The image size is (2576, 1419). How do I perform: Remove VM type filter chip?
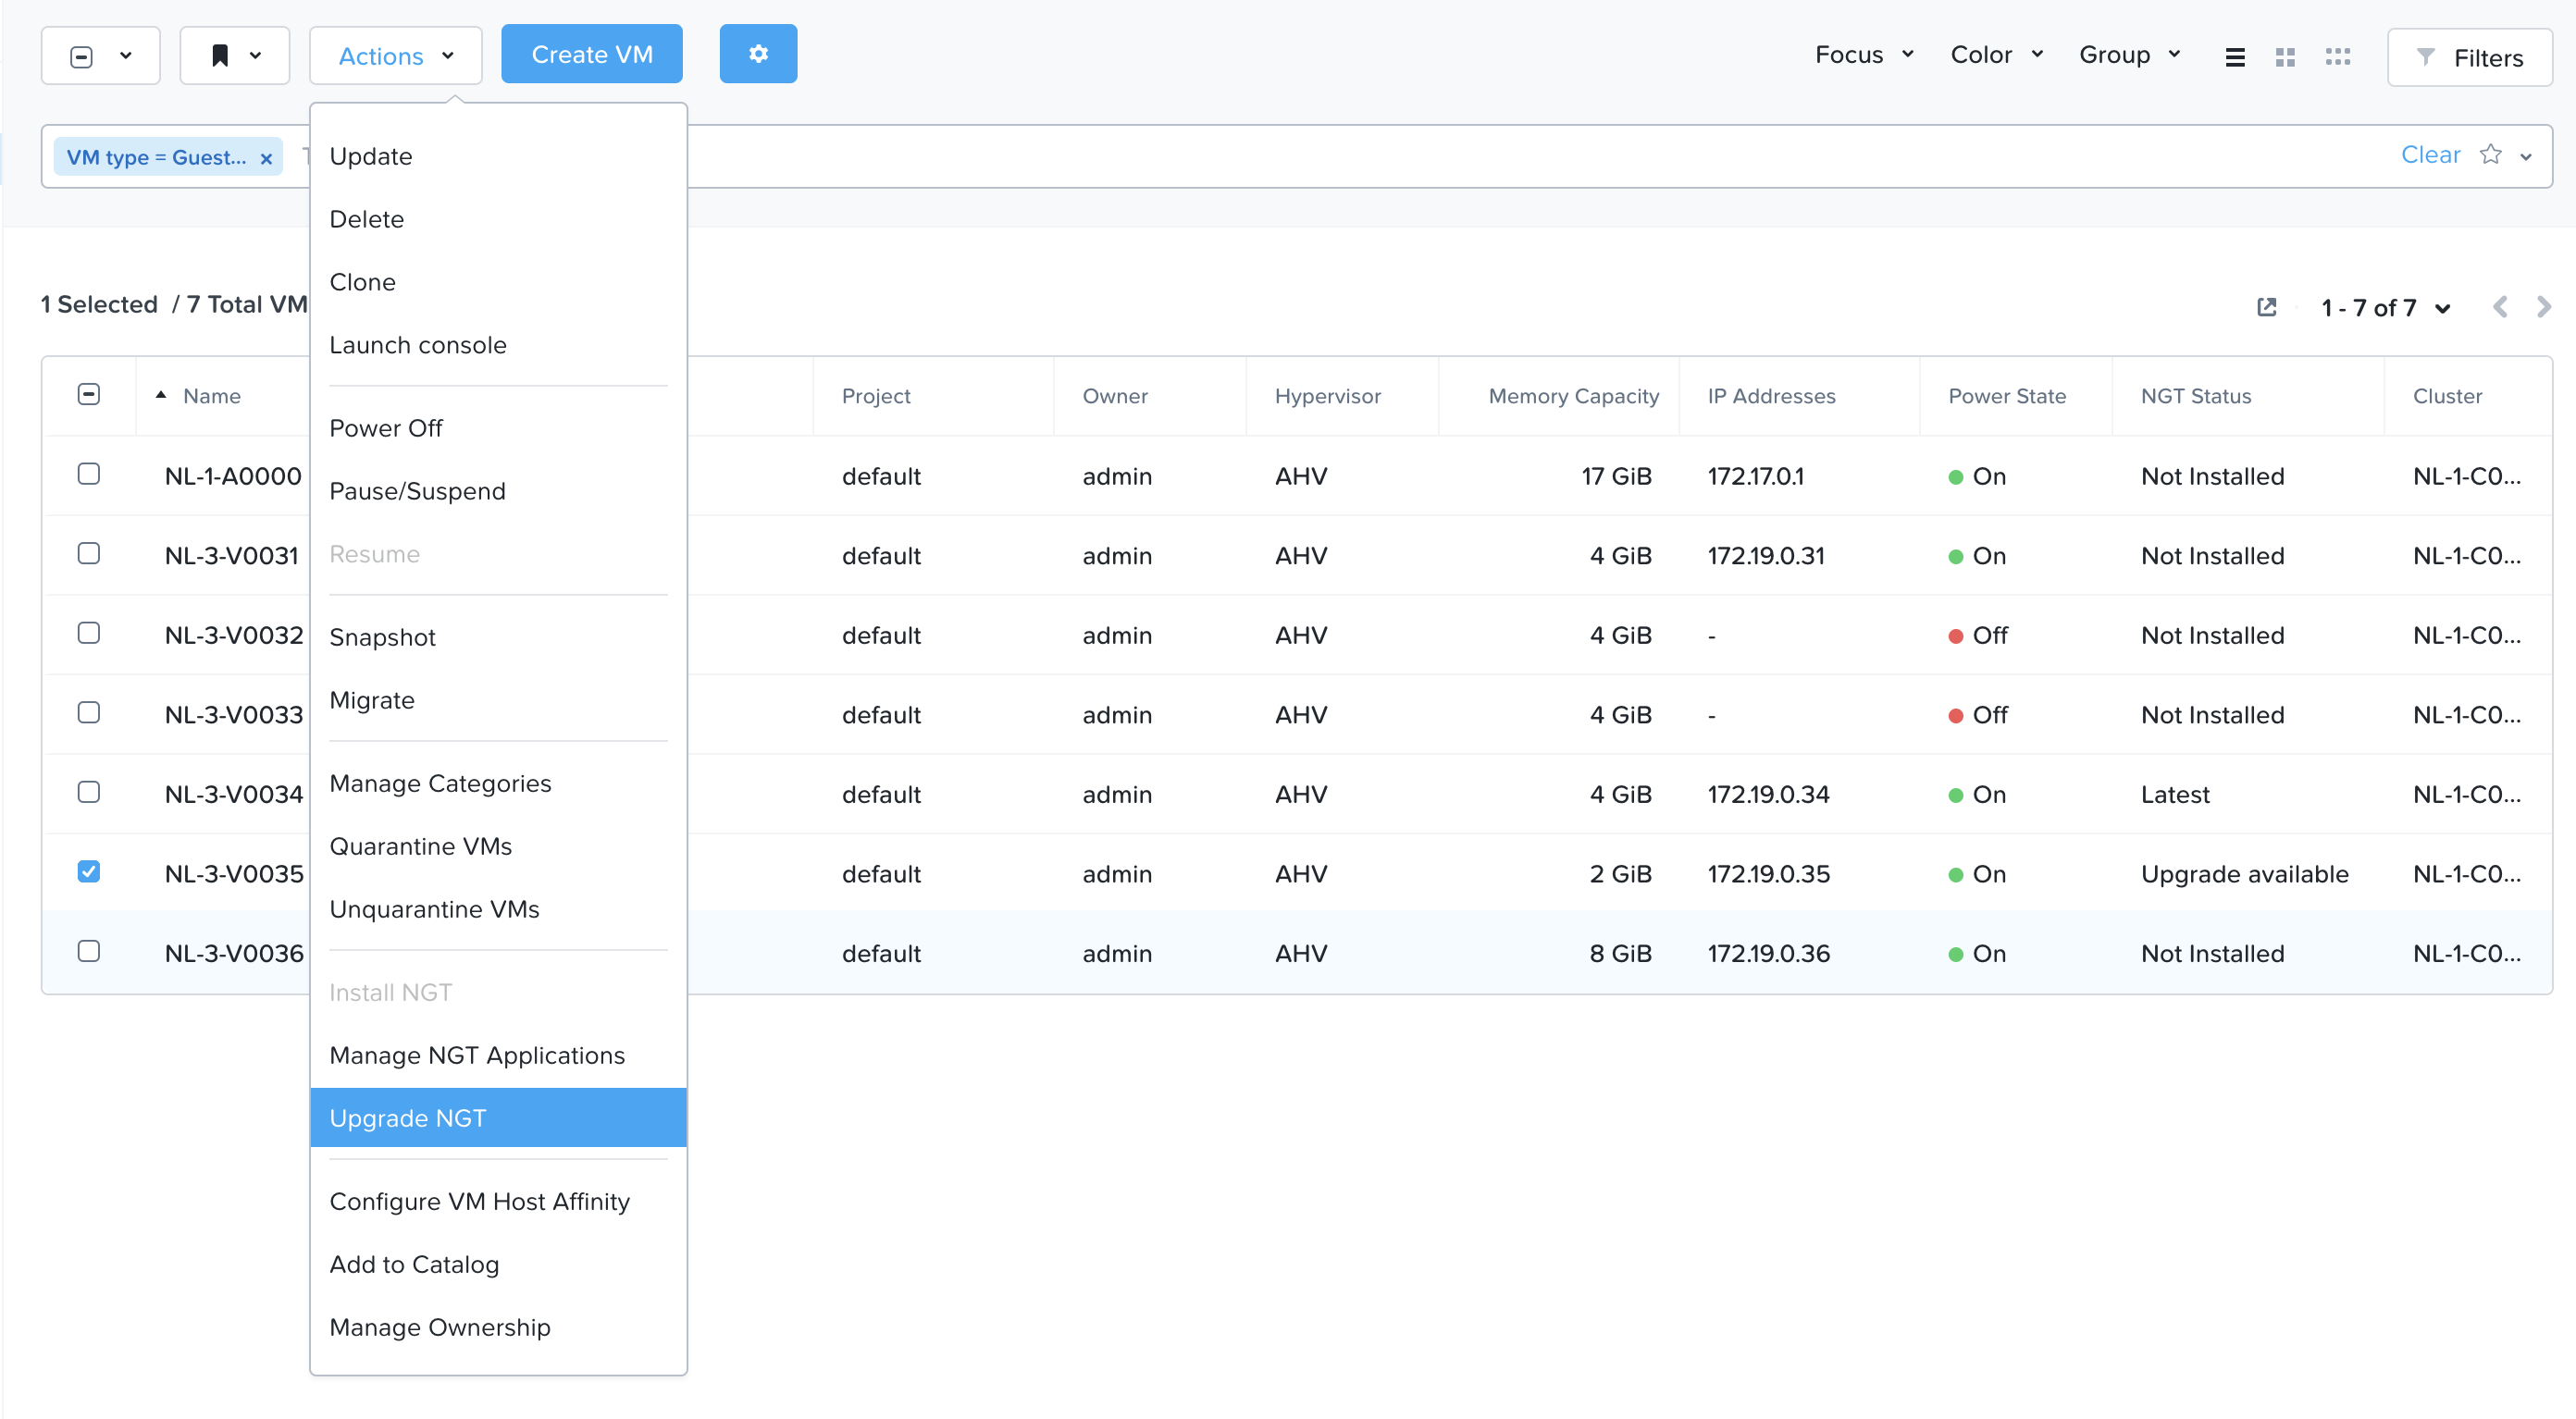click(266, 158)
